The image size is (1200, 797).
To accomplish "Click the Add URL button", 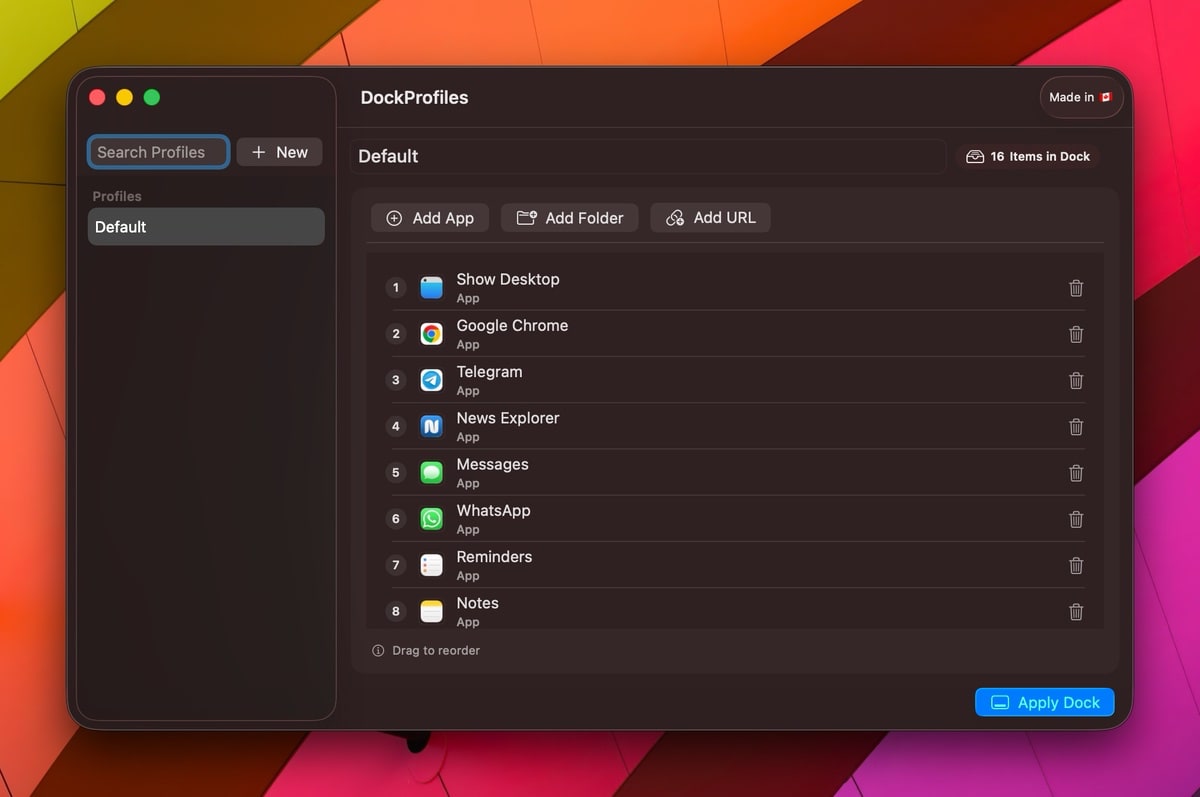I will point(710,218).
